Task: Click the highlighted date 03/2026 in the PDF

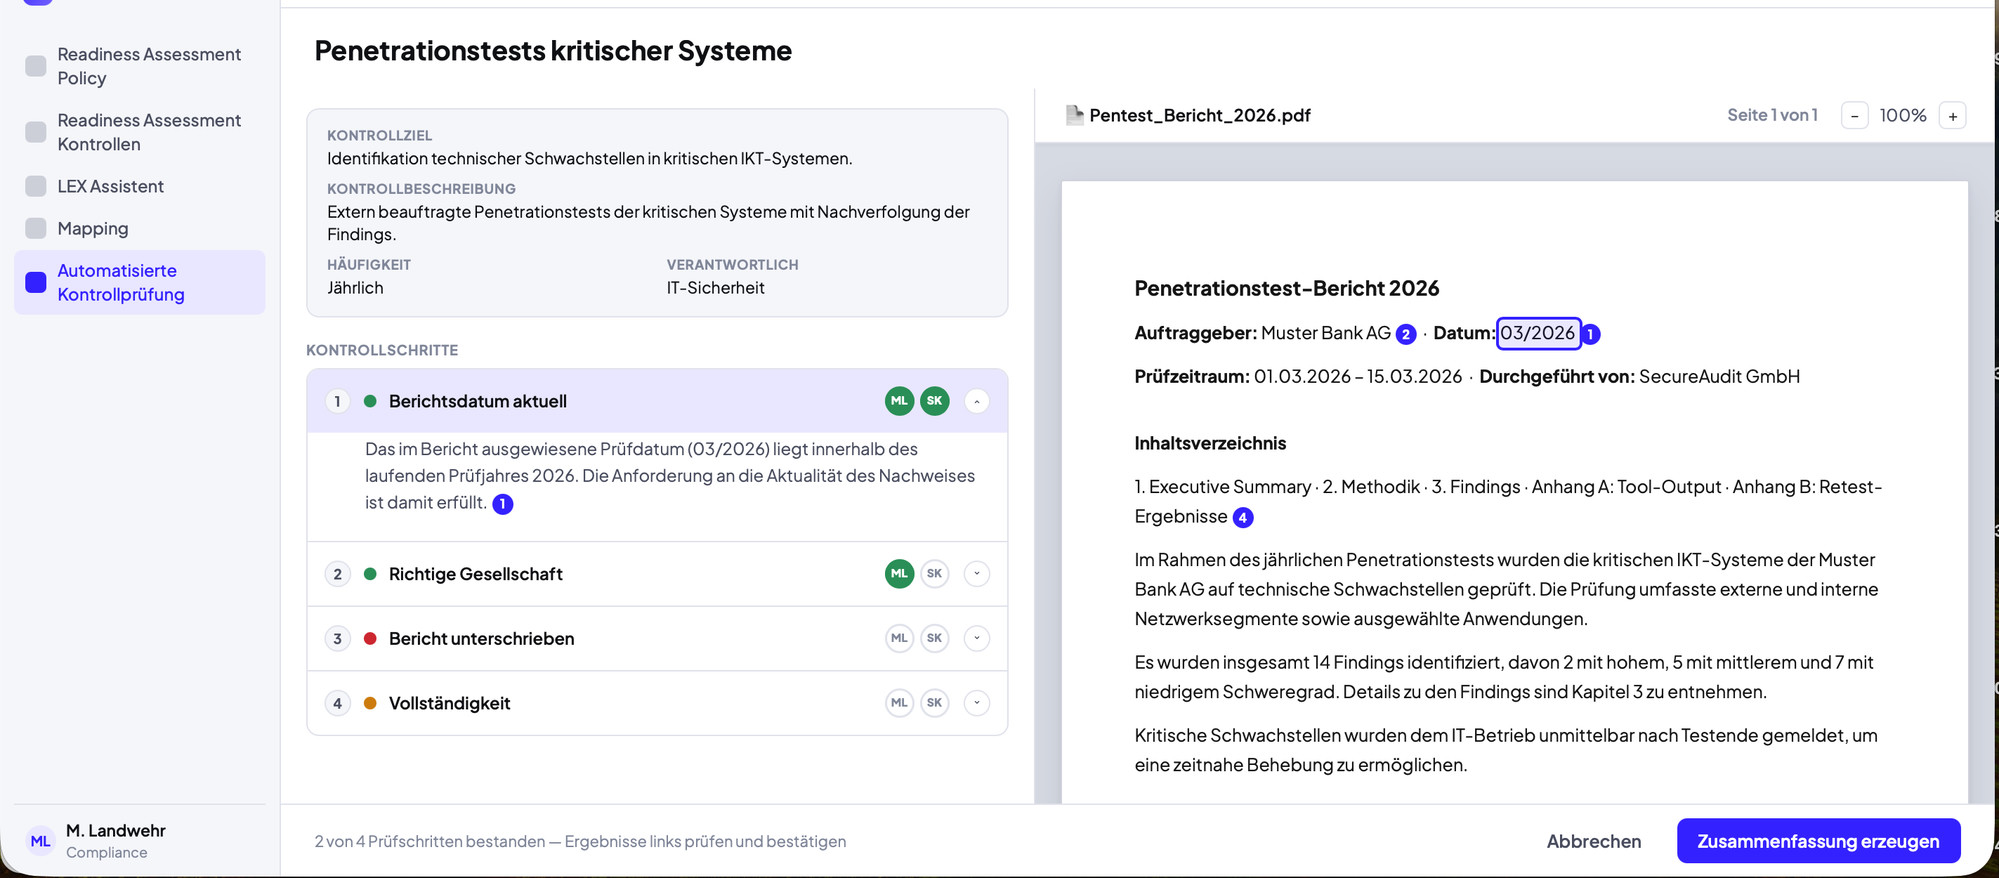Action: tap(1538, 333)
